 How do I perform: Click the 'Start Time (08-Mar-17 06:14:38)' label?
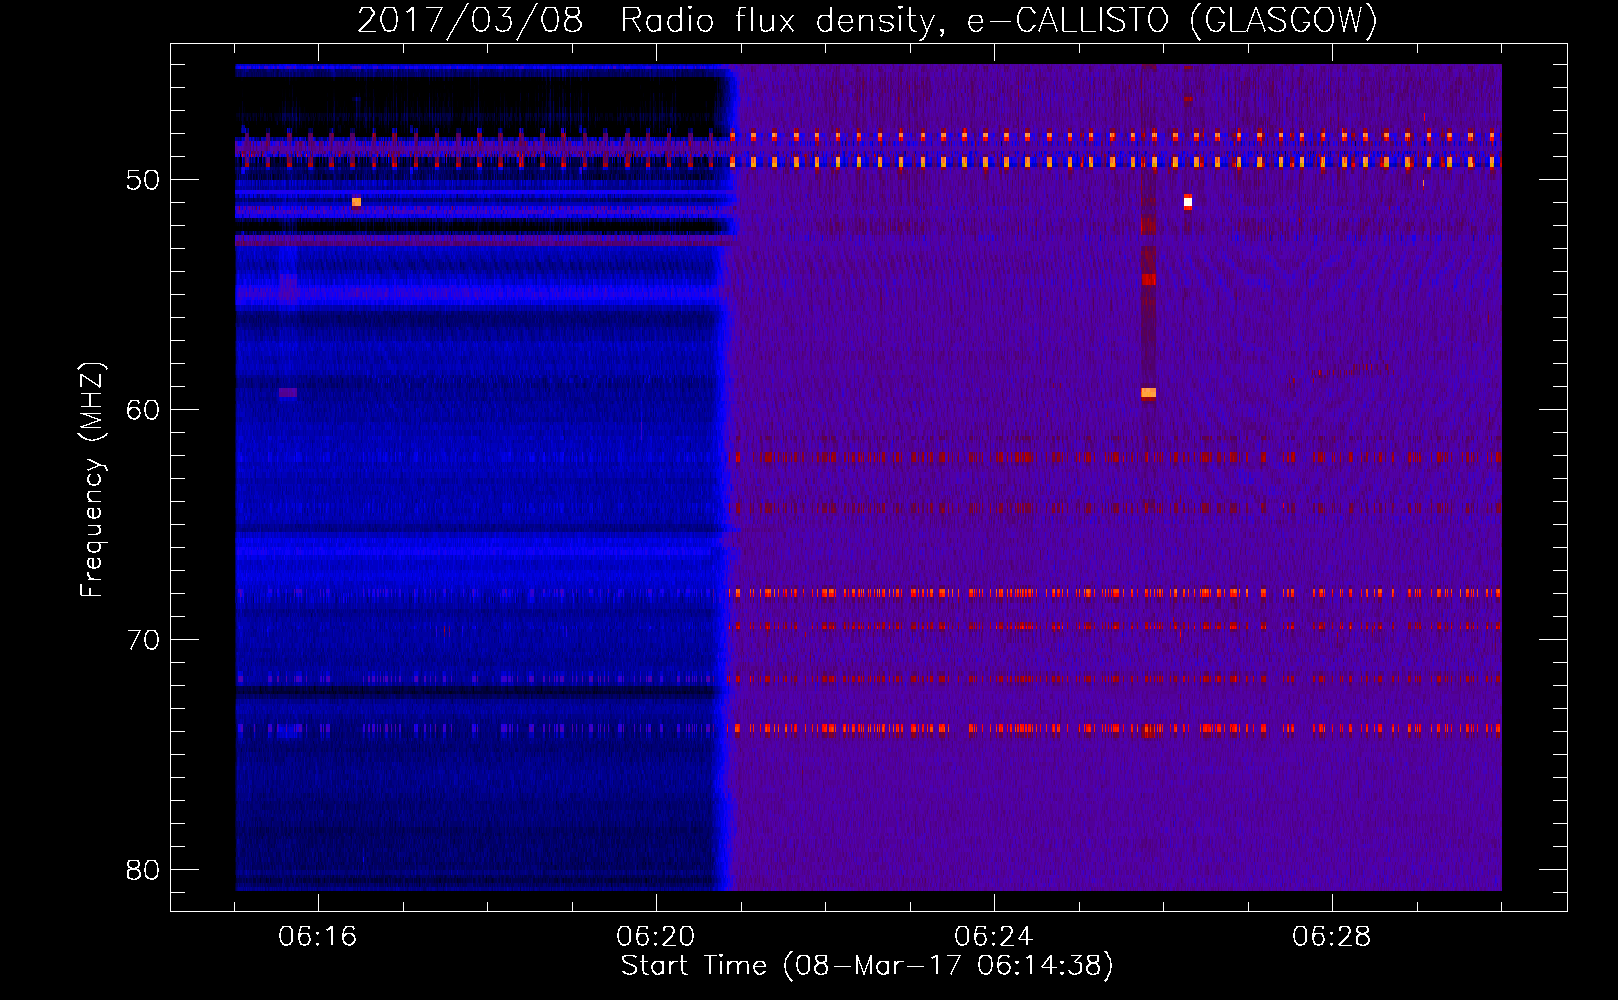click(867, 966)
